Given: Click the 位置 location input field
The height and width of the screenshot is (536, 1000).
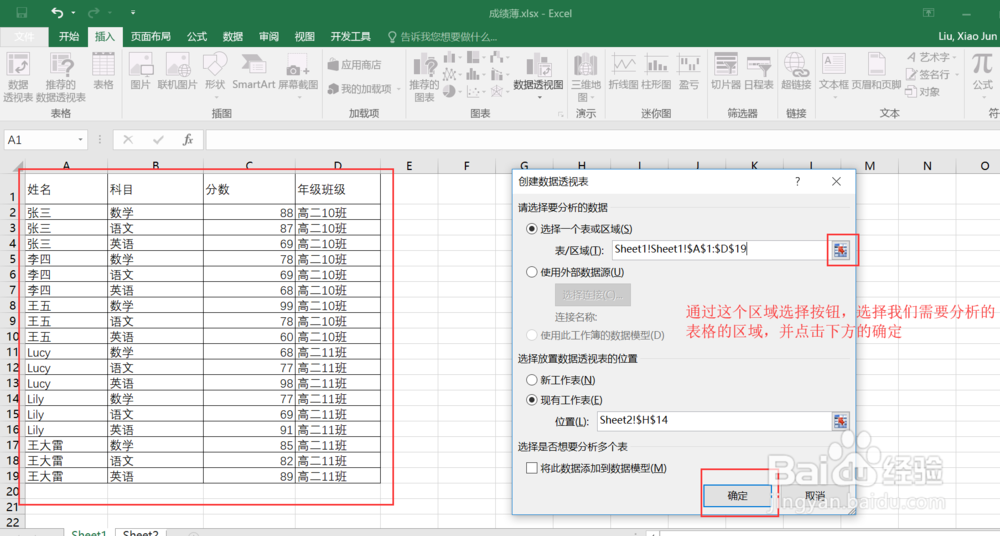Looking at the screenshot, I should 714,421.
